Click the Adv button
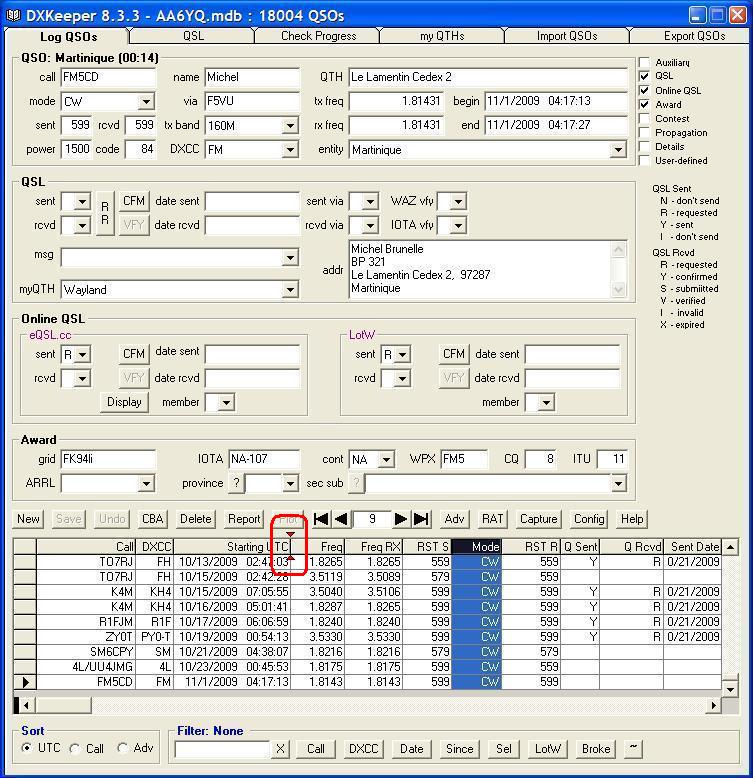The image size is (753, 778). (454, 519)
